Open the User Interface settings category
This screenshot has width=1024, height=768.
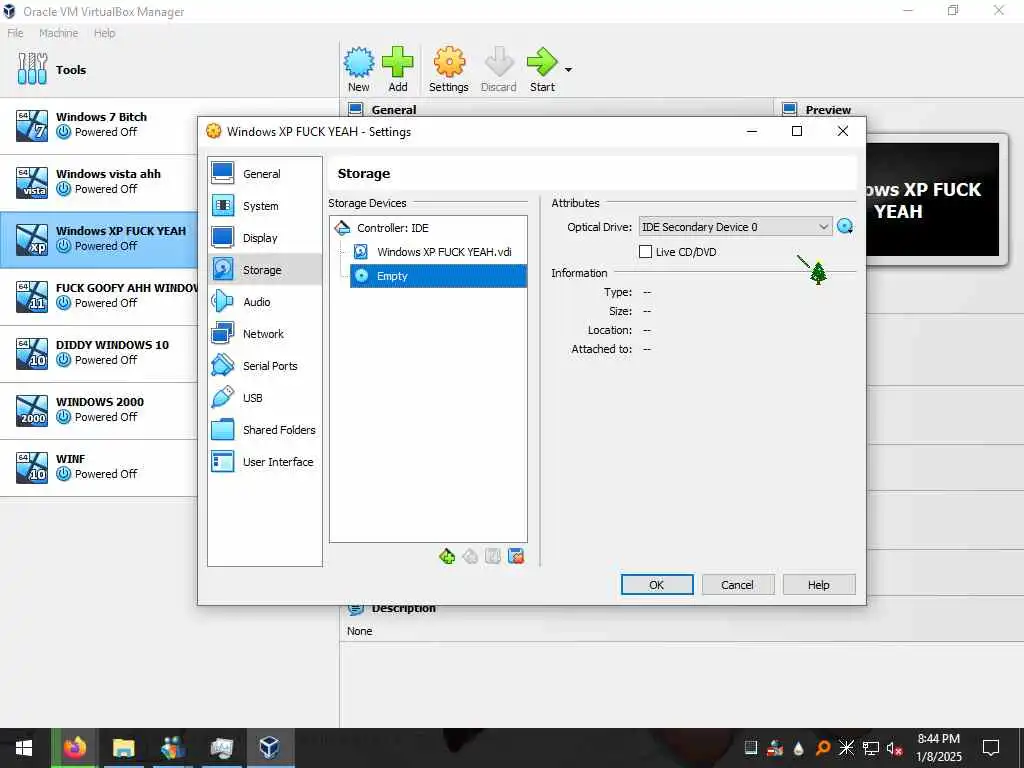(264, 462)
